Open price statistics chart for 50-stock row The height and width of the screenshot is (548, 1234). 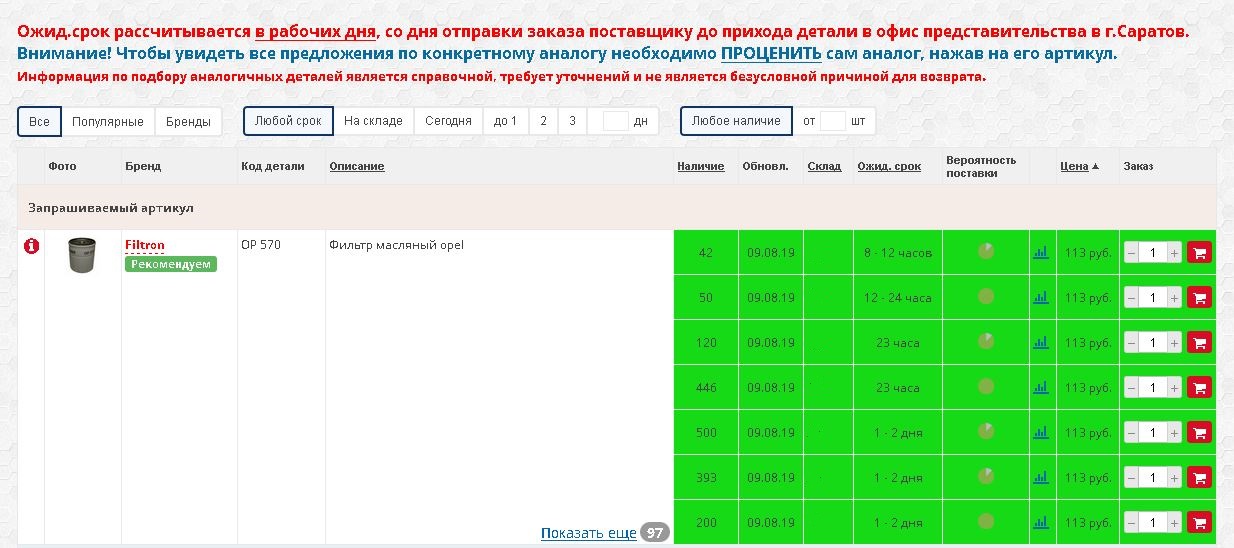tap(1041, 297)
